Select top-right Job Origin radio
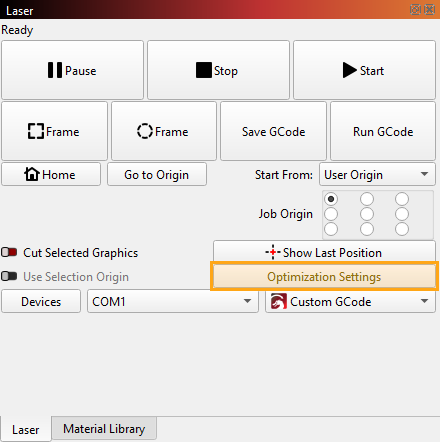Viewport: 440px width, 442px height. pyautogui.click(x=402, y=199)
